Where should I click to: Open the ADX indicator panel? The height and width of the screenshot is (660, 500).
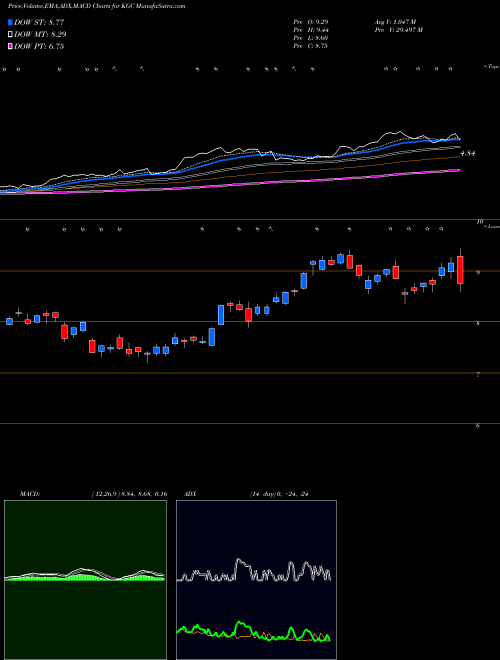coord(256,580)
